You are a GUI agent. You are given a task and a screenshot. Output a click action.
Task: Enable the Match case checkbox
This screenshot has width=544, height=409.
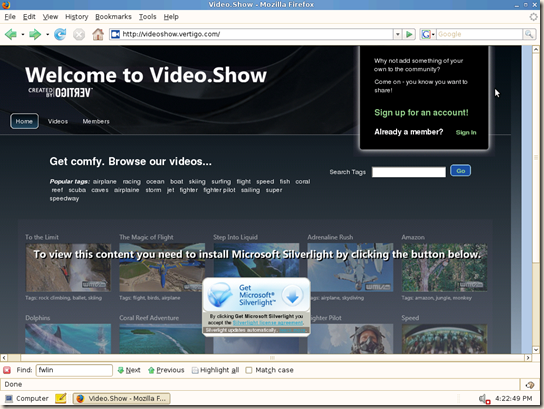coord(249,370)
